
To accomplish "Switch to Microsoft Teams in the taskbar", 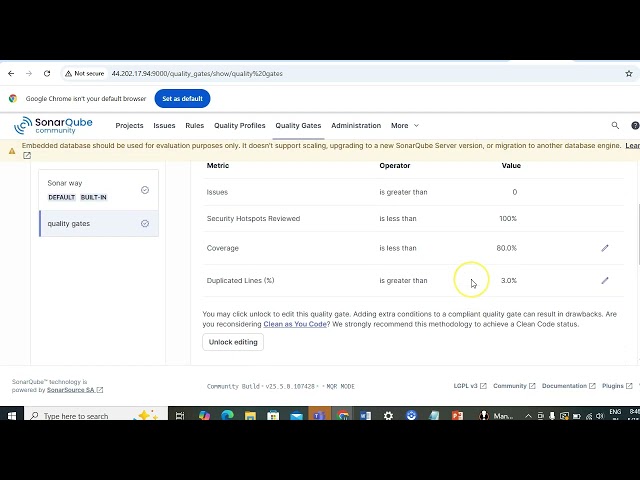I will [319, 415].
